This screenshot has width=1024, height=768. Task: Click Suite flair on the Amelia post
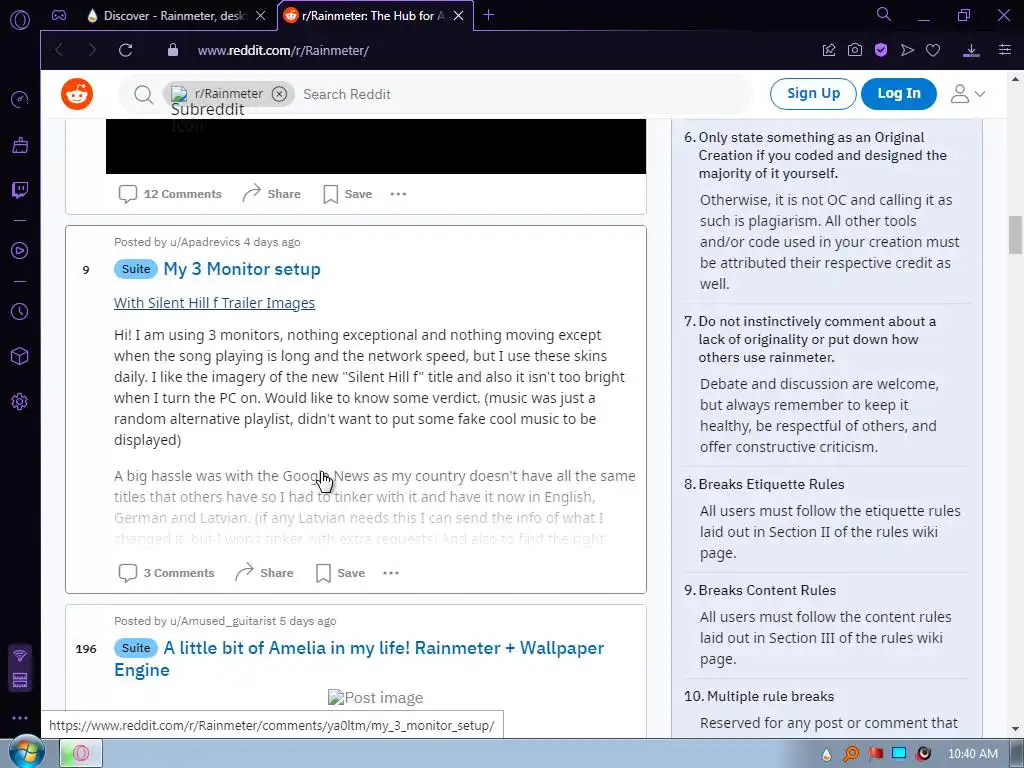(136, 648)
